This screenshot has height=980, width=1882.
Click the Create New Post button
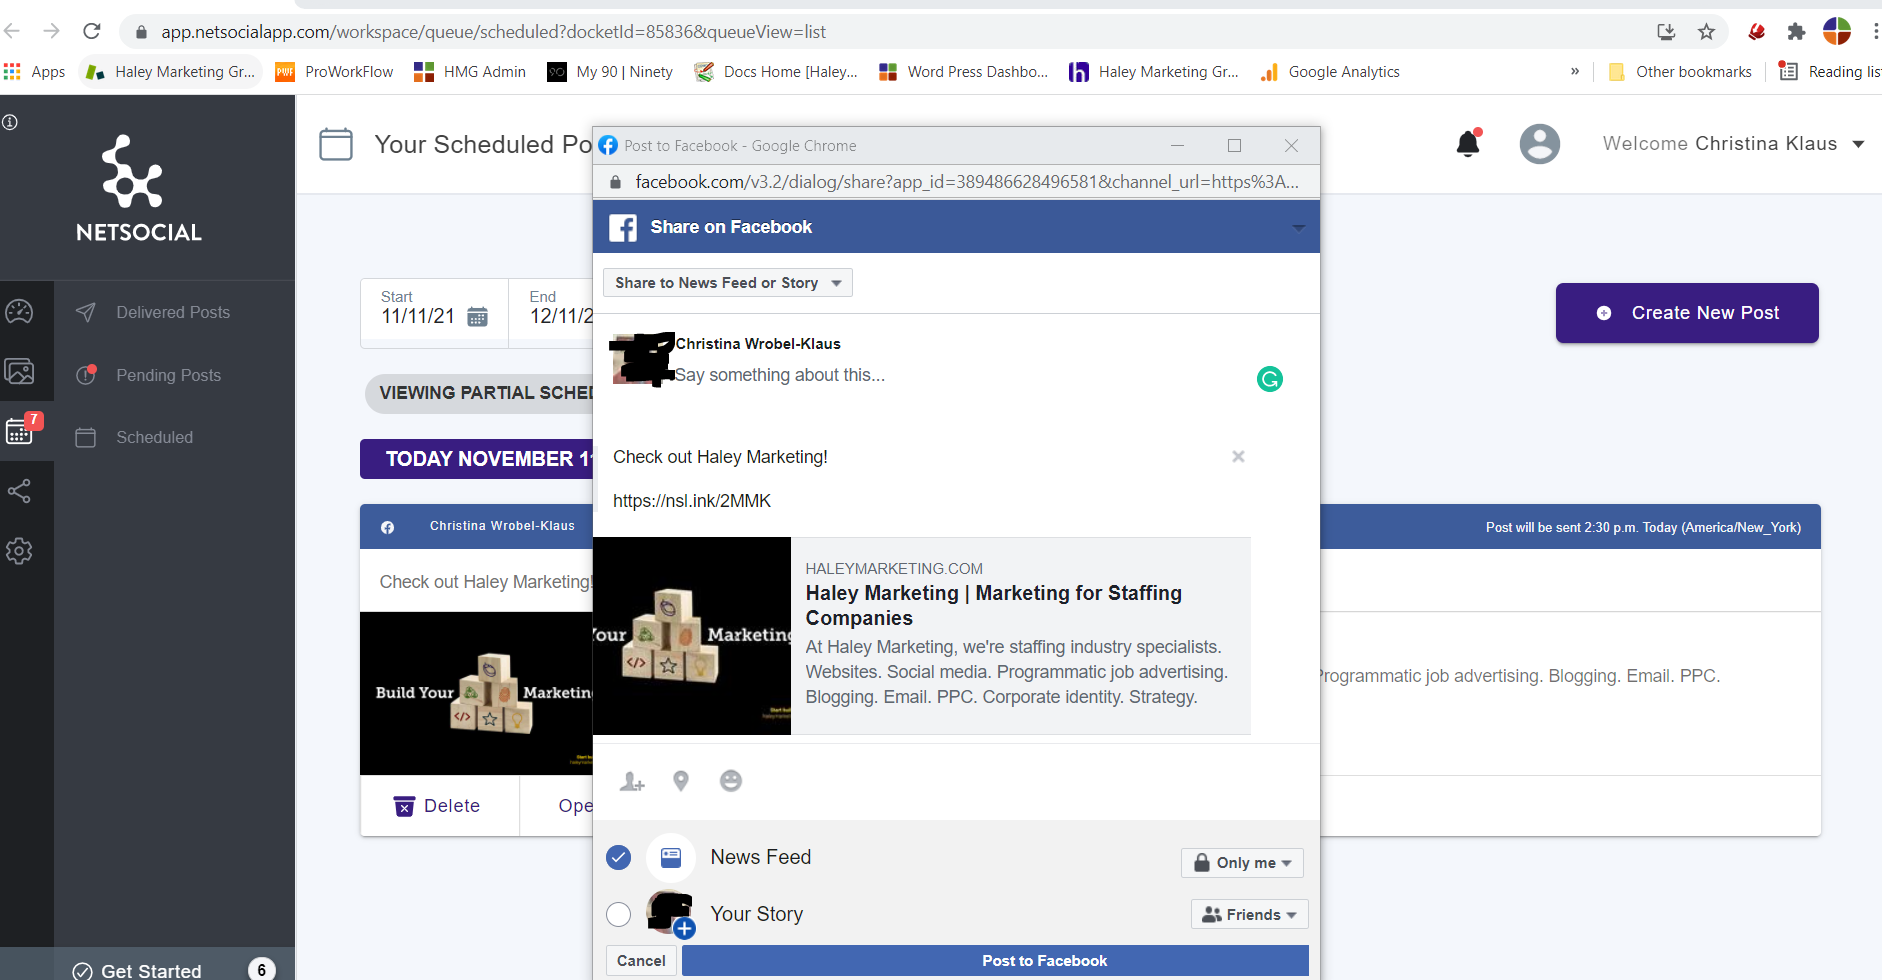click(1687, 313)
